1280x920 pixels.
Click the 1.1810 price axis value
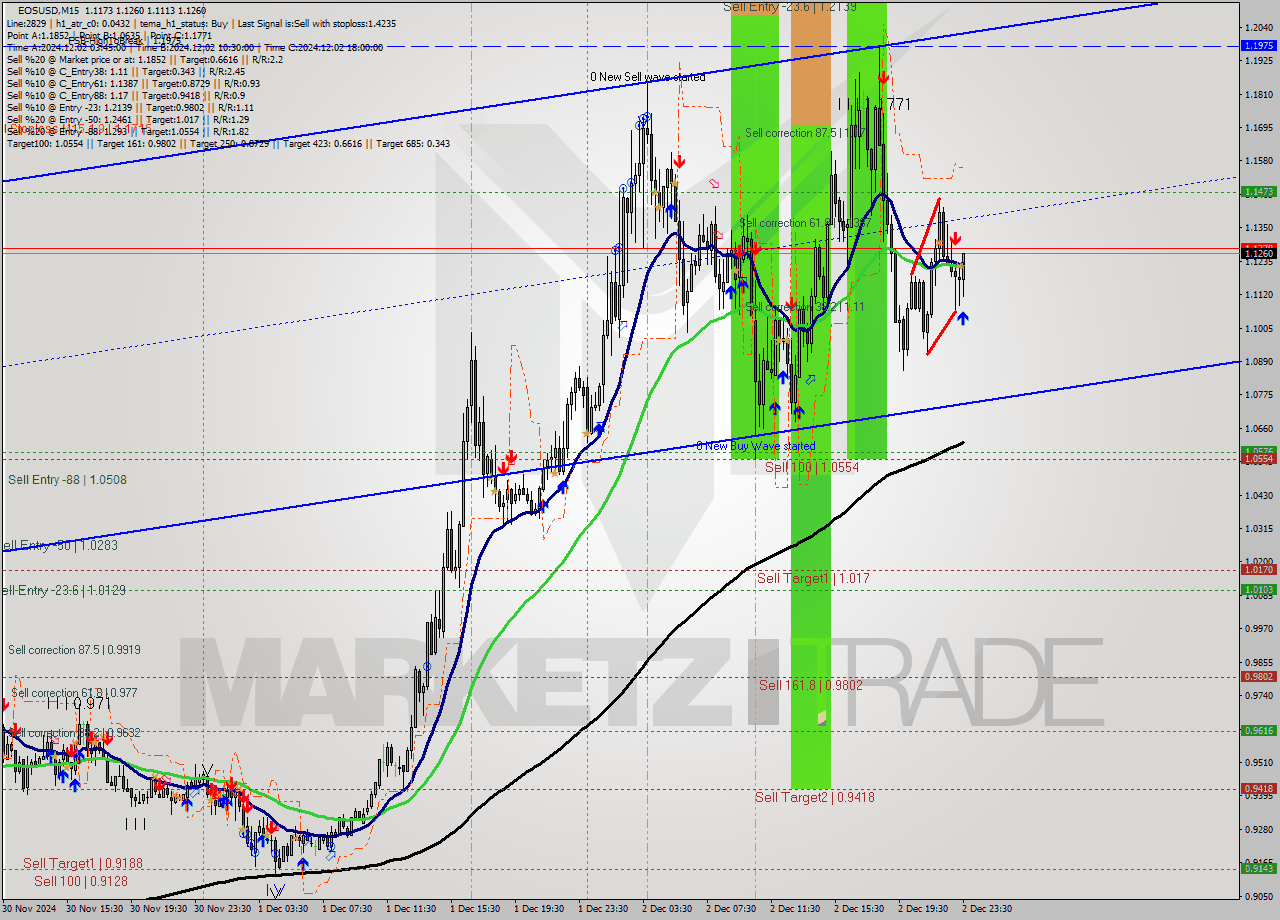[x=1258, y=94]
